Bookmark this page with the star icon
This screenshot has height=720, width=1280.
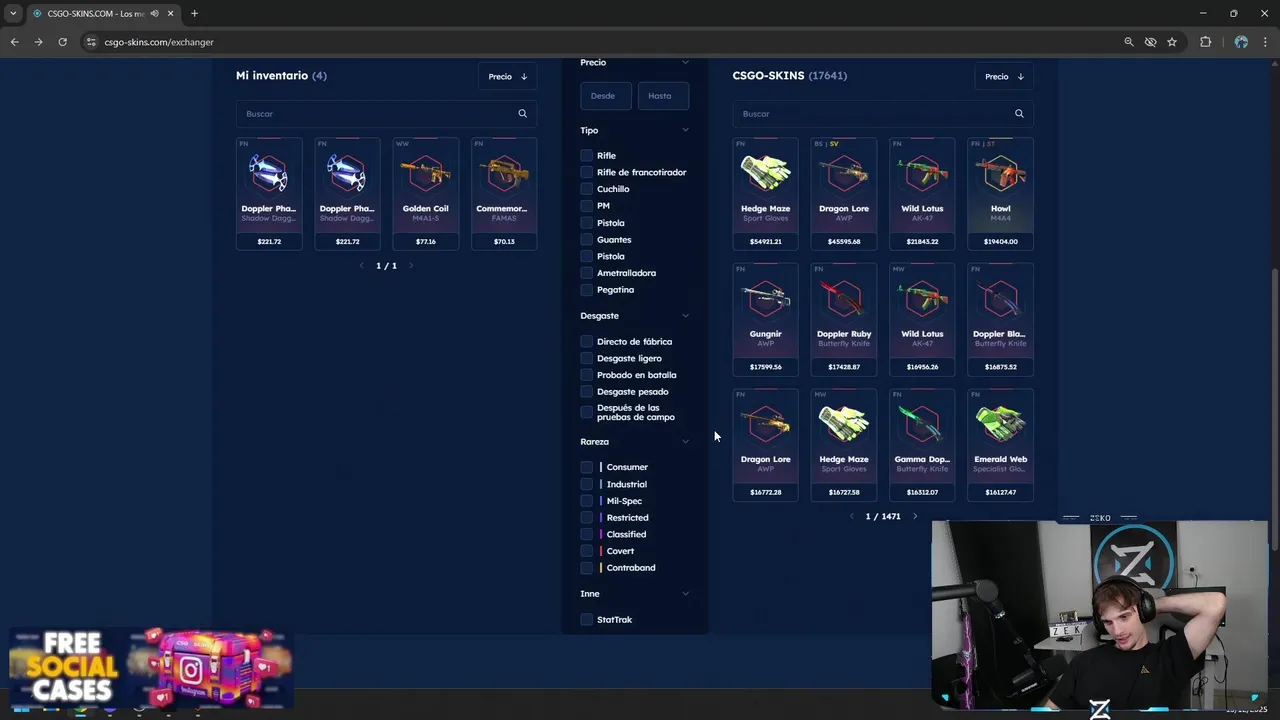[x=1172, y=42]
